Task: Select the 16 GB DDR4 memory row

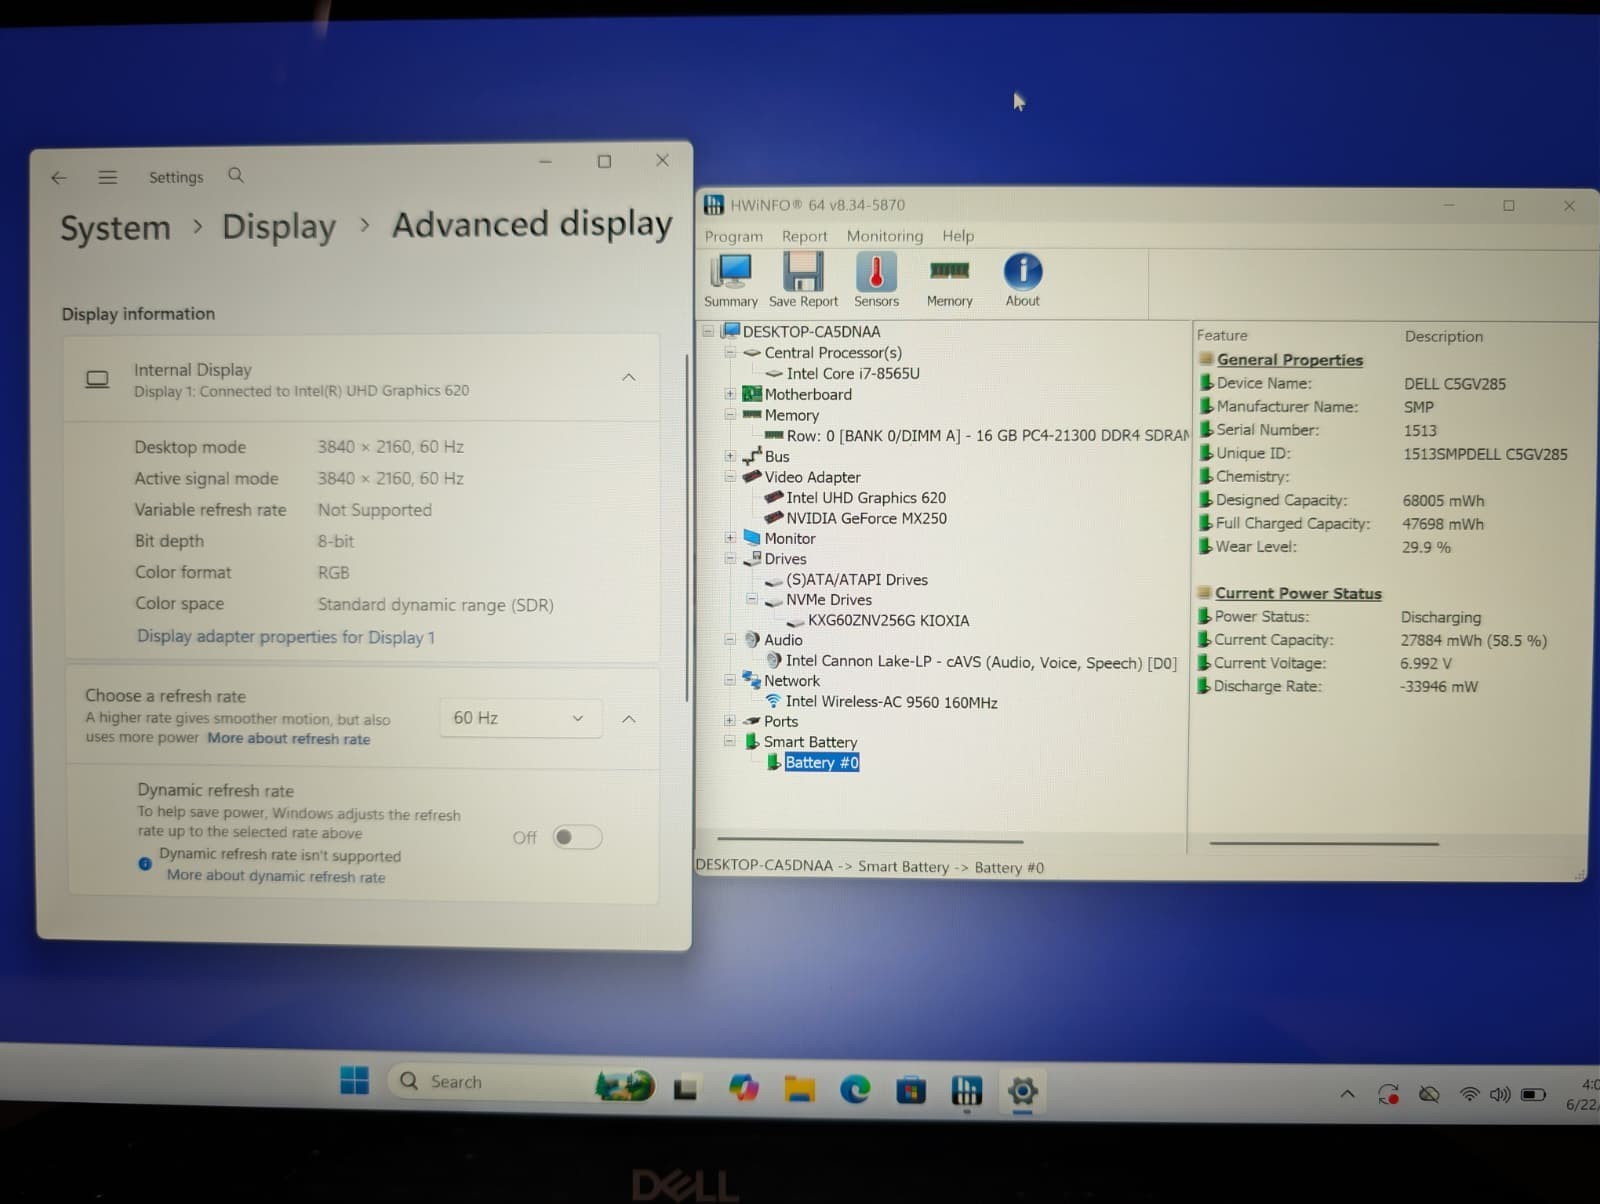Action: point(988,435)
